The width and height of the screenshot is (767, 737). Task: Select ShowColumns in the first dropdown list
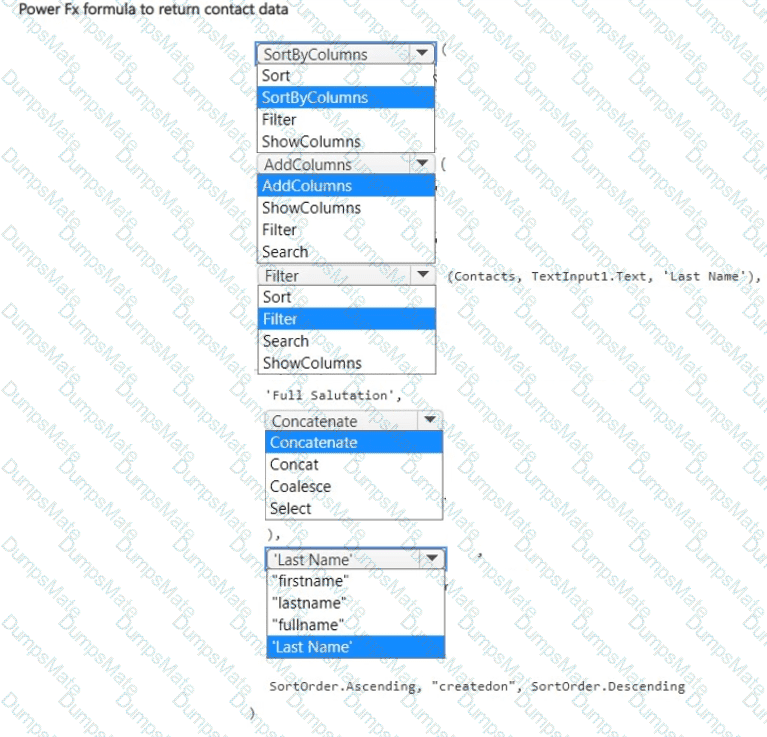coord(311,142)
